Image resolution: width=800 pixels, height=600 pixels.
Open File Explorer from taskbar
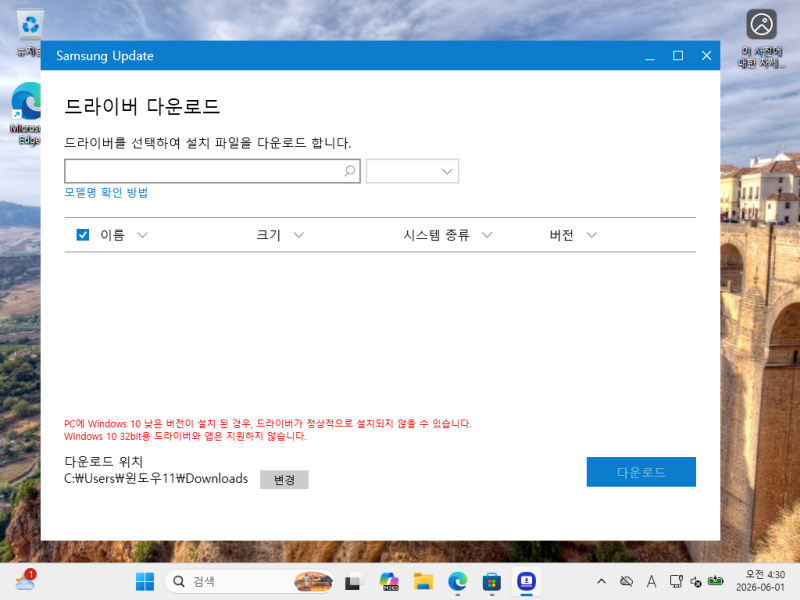click(423, 582)
